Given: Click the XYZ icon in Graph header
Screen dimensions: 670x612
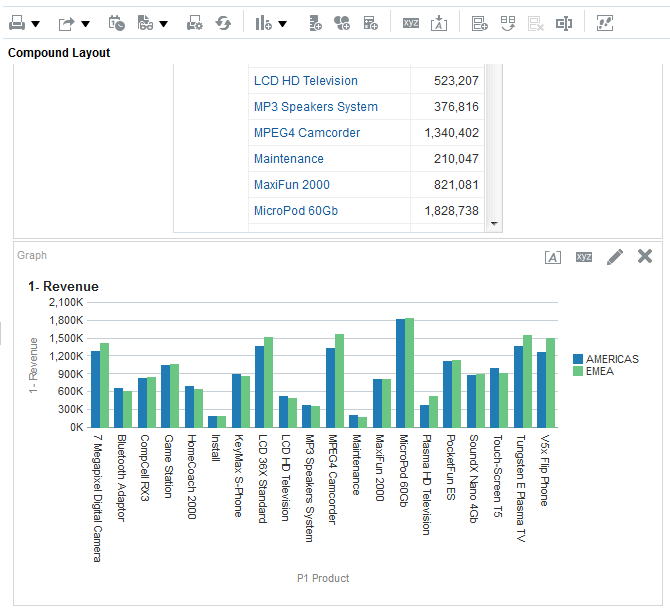Looking at the screenshot, I should click(584, 257).
